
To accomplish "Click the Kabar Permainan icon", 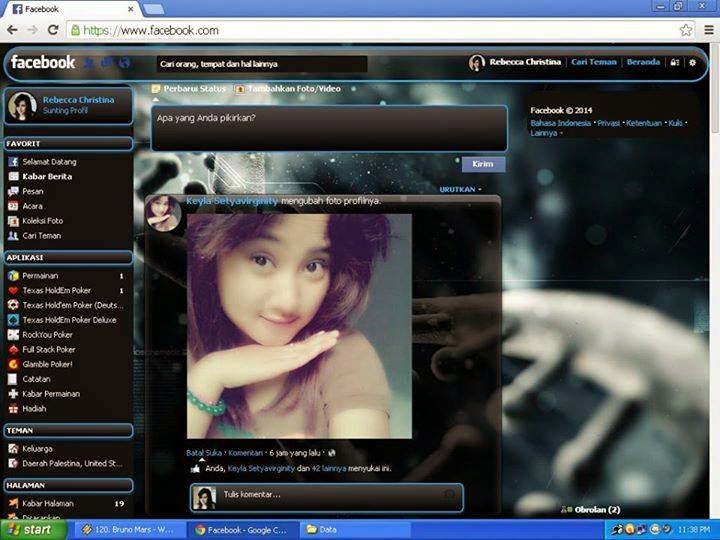I will click(13, 394).
